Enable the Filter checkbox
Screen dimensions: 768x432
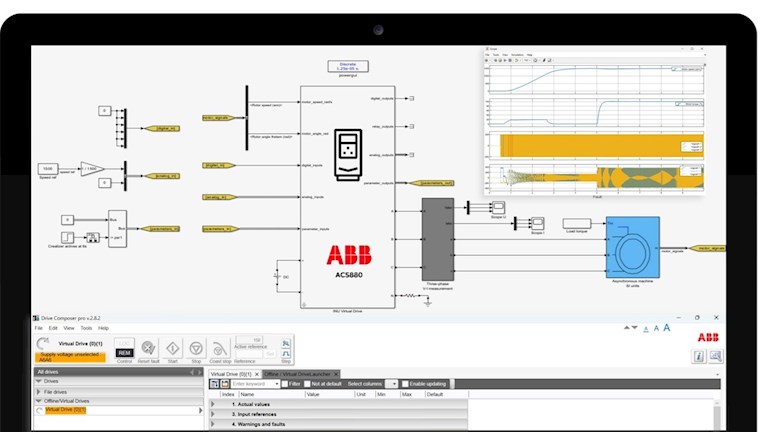pyautogui.click(x=284, y=383)
